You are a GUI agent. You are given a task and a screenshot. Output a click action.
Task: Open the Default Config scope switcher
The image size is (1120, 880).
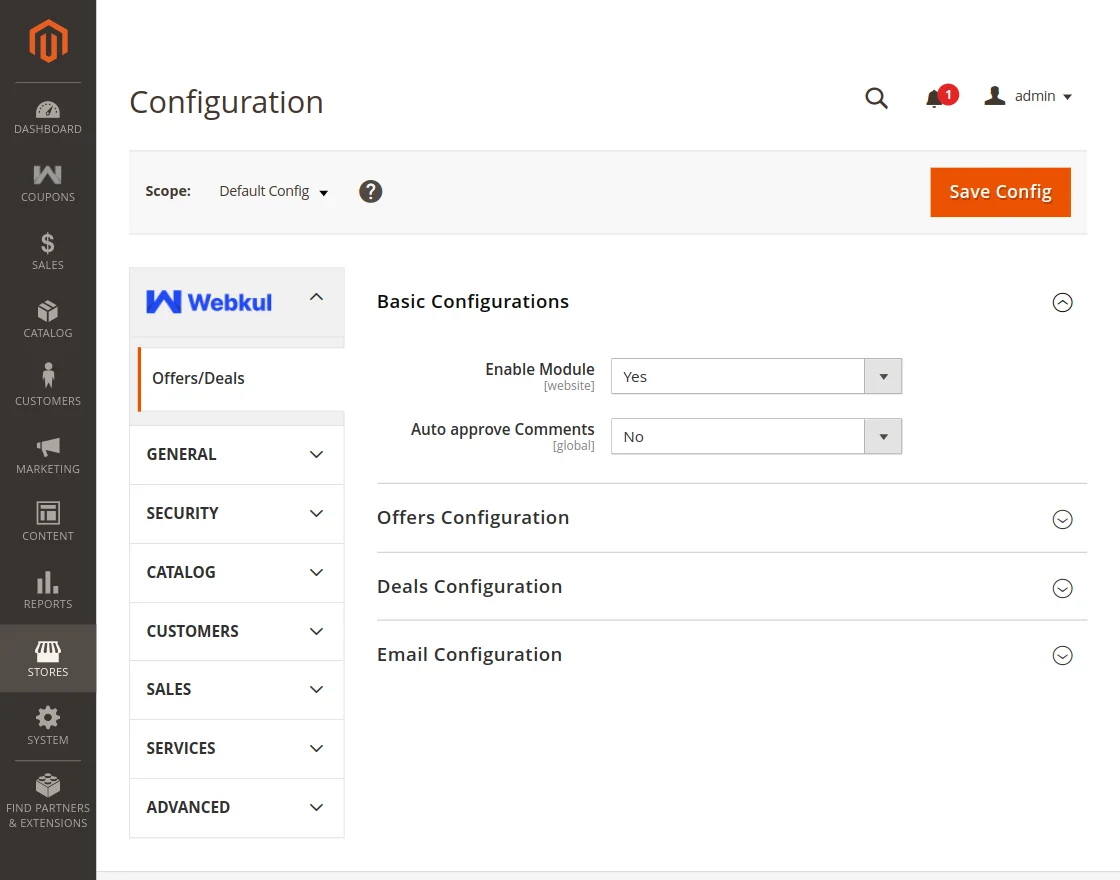click(x=274, y=192)
